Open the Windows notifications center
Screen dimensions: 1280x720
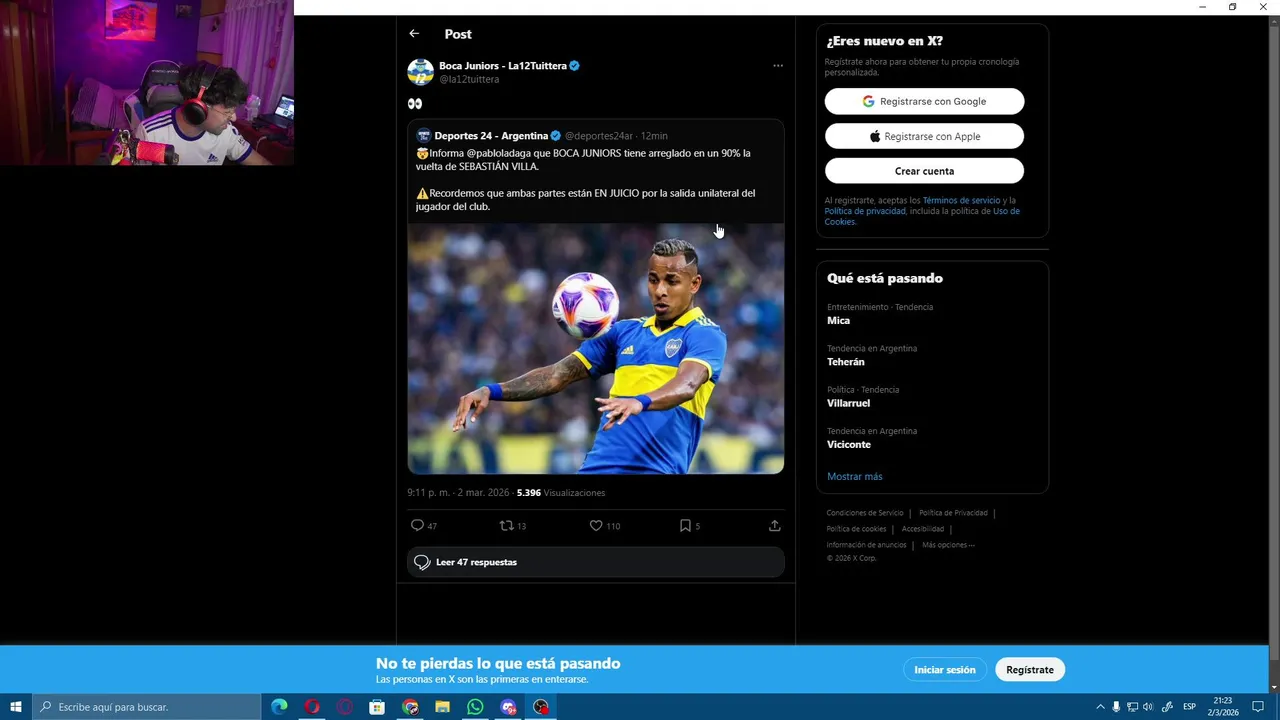(x=1258, y=707)
